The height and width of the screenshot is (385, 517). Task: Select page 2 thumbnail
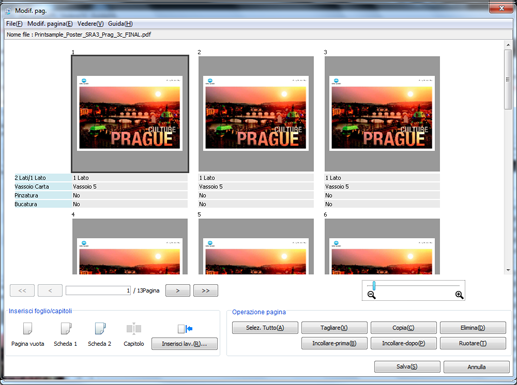pos(256,114)
